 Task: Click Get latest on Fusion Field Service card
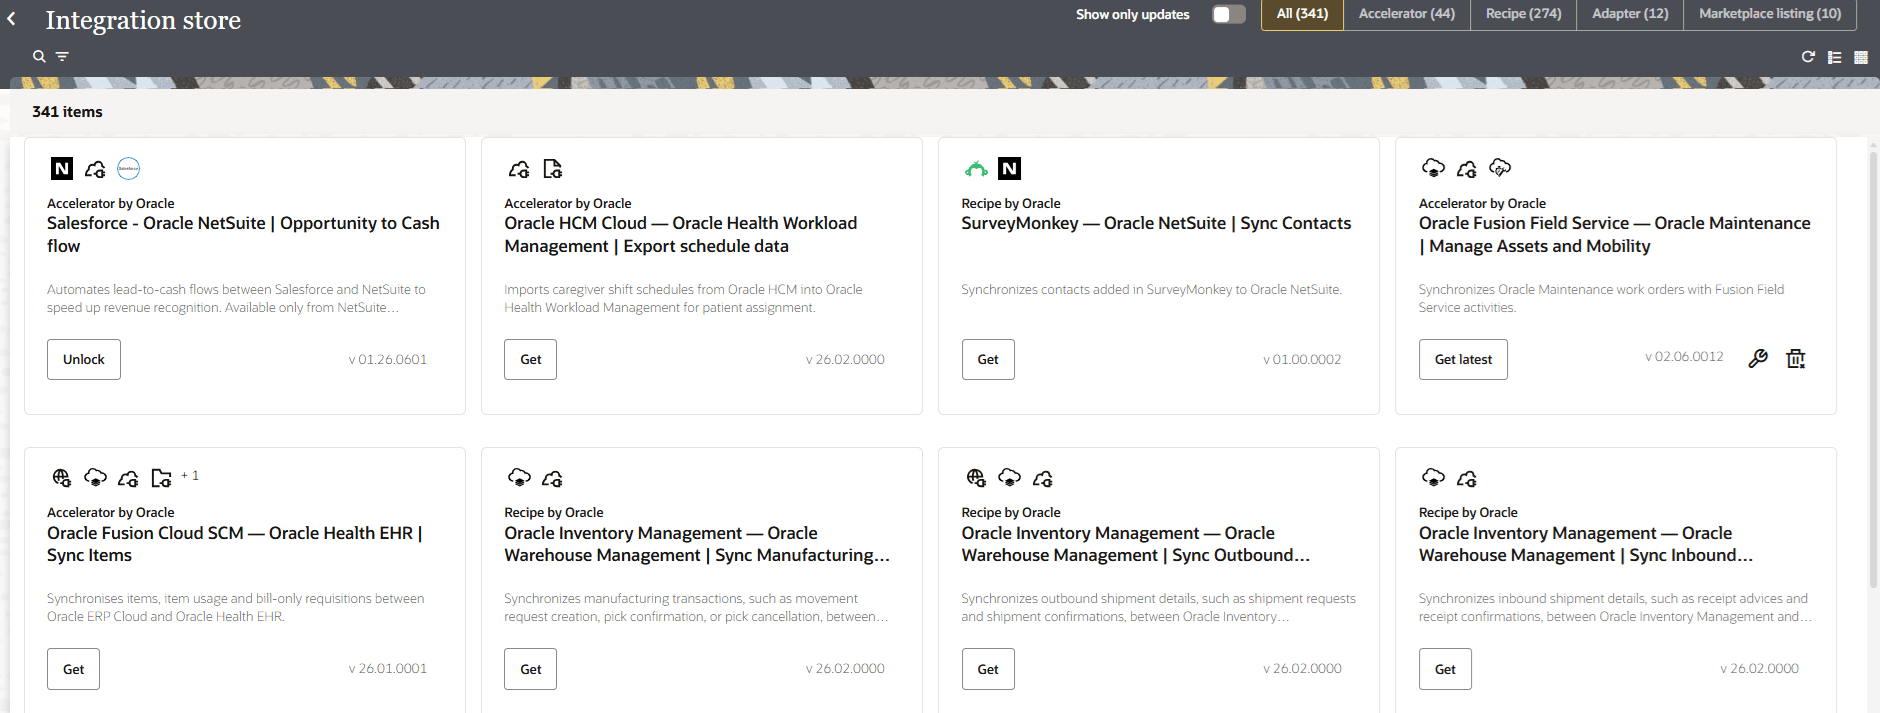tap(1463, 359)
